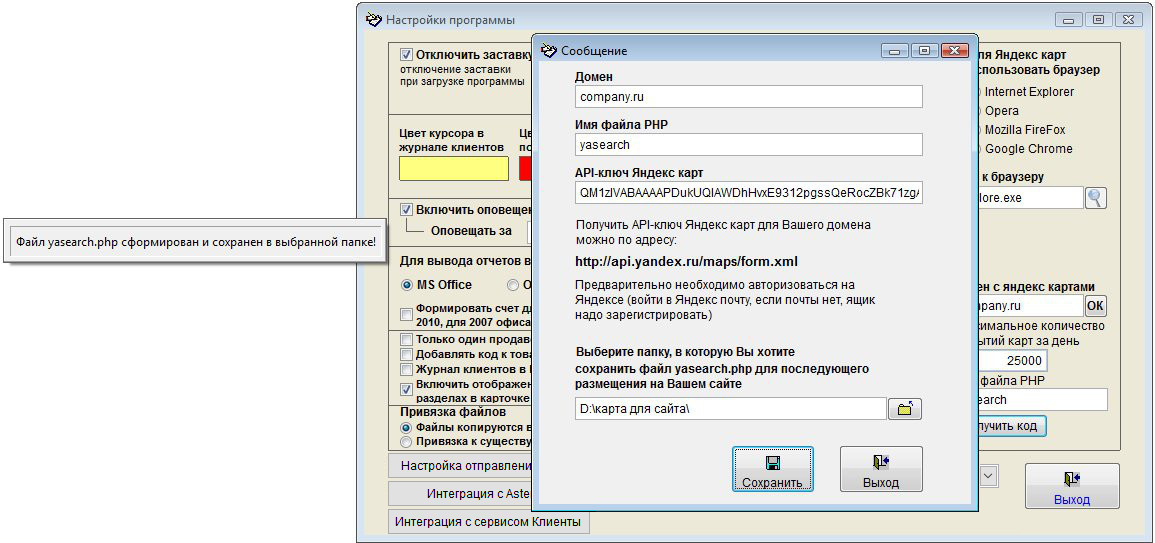Click the PHP file name field in settings
Viewport: 1155px width, 543px height.
pos(1042,399)
